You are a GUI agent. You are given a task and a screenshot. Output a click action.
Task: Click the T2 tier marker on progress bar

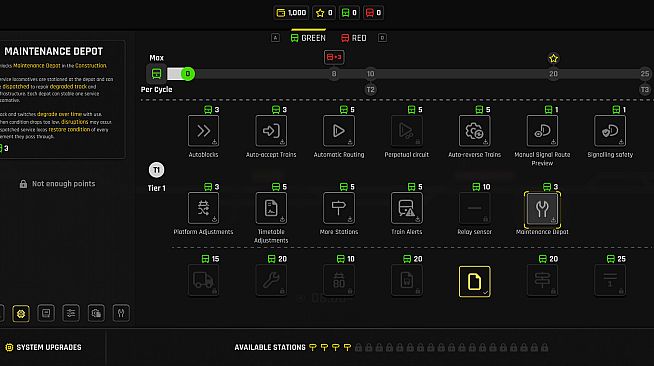(370, 90)
